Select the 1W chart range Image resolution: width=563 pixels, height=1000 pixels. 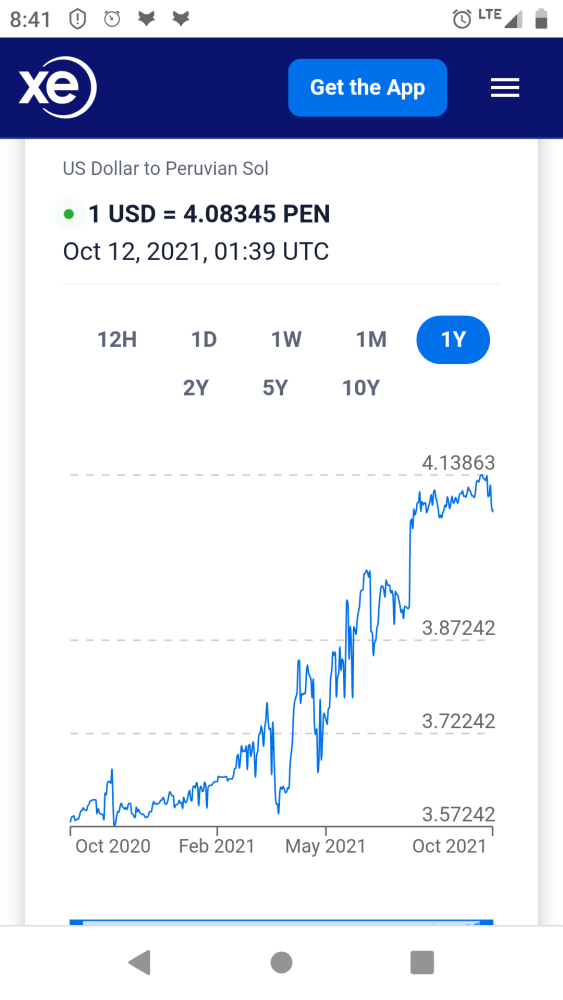point(286,339)
